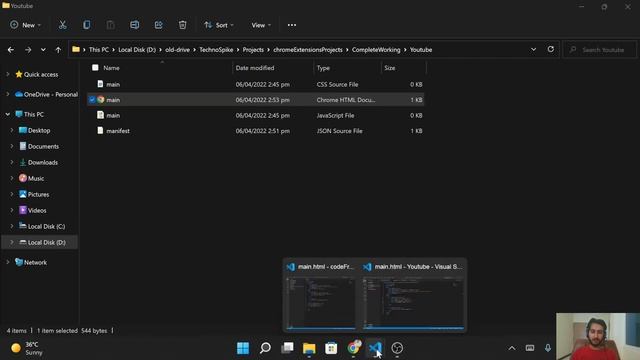The image size is (640, 360).
Task: Open Videos in the navigation pane
Action: tap(37, 210)
